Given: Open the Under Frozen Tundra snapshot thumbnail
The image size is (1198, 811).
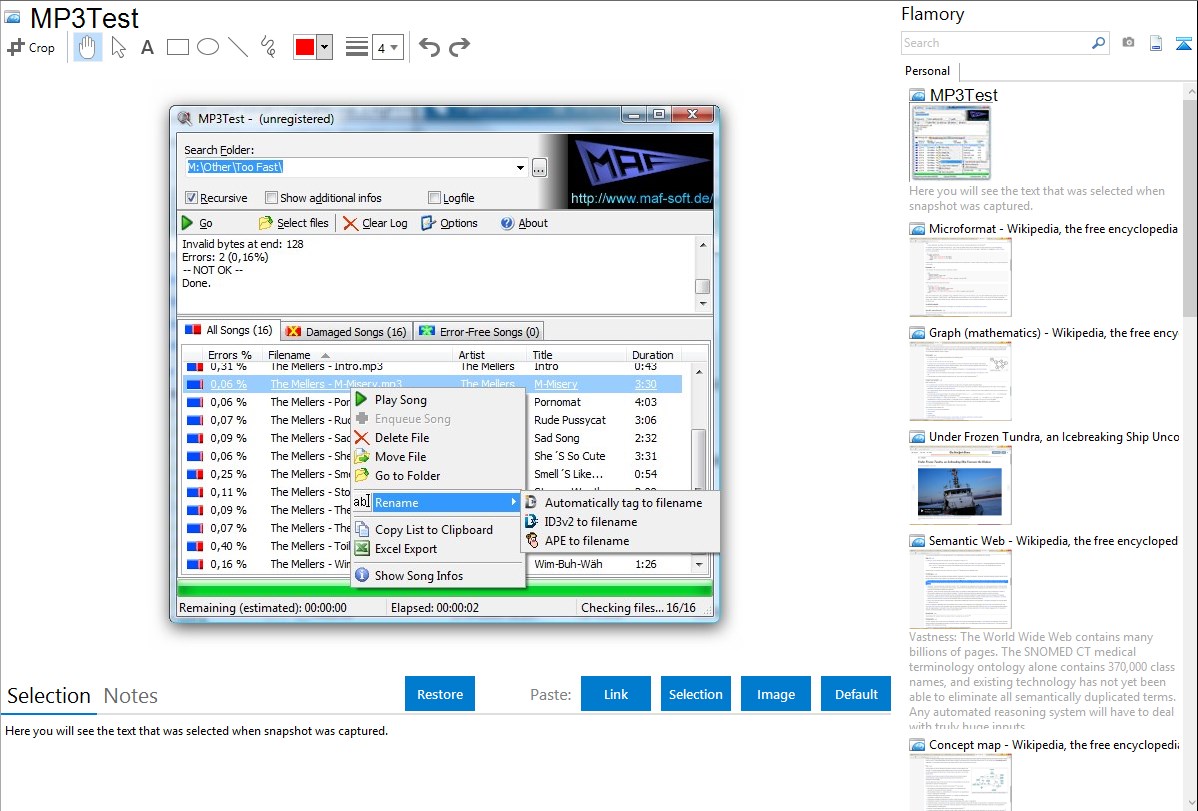Looking at the screenshot, I should [960, 485].
